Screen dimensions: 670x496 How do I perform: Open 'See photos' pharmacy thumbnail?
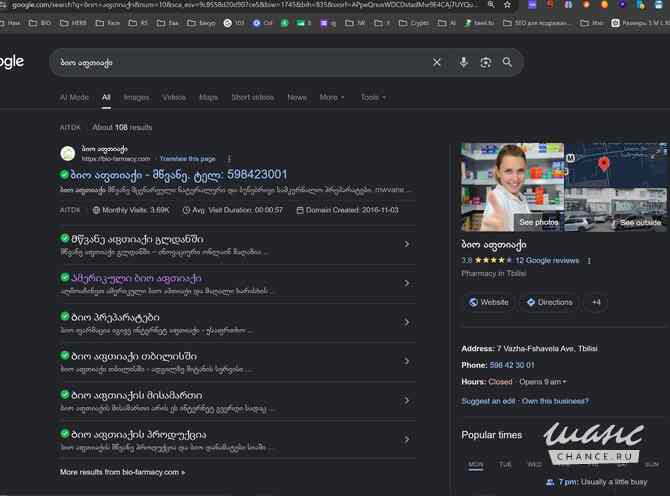point(512,187)
